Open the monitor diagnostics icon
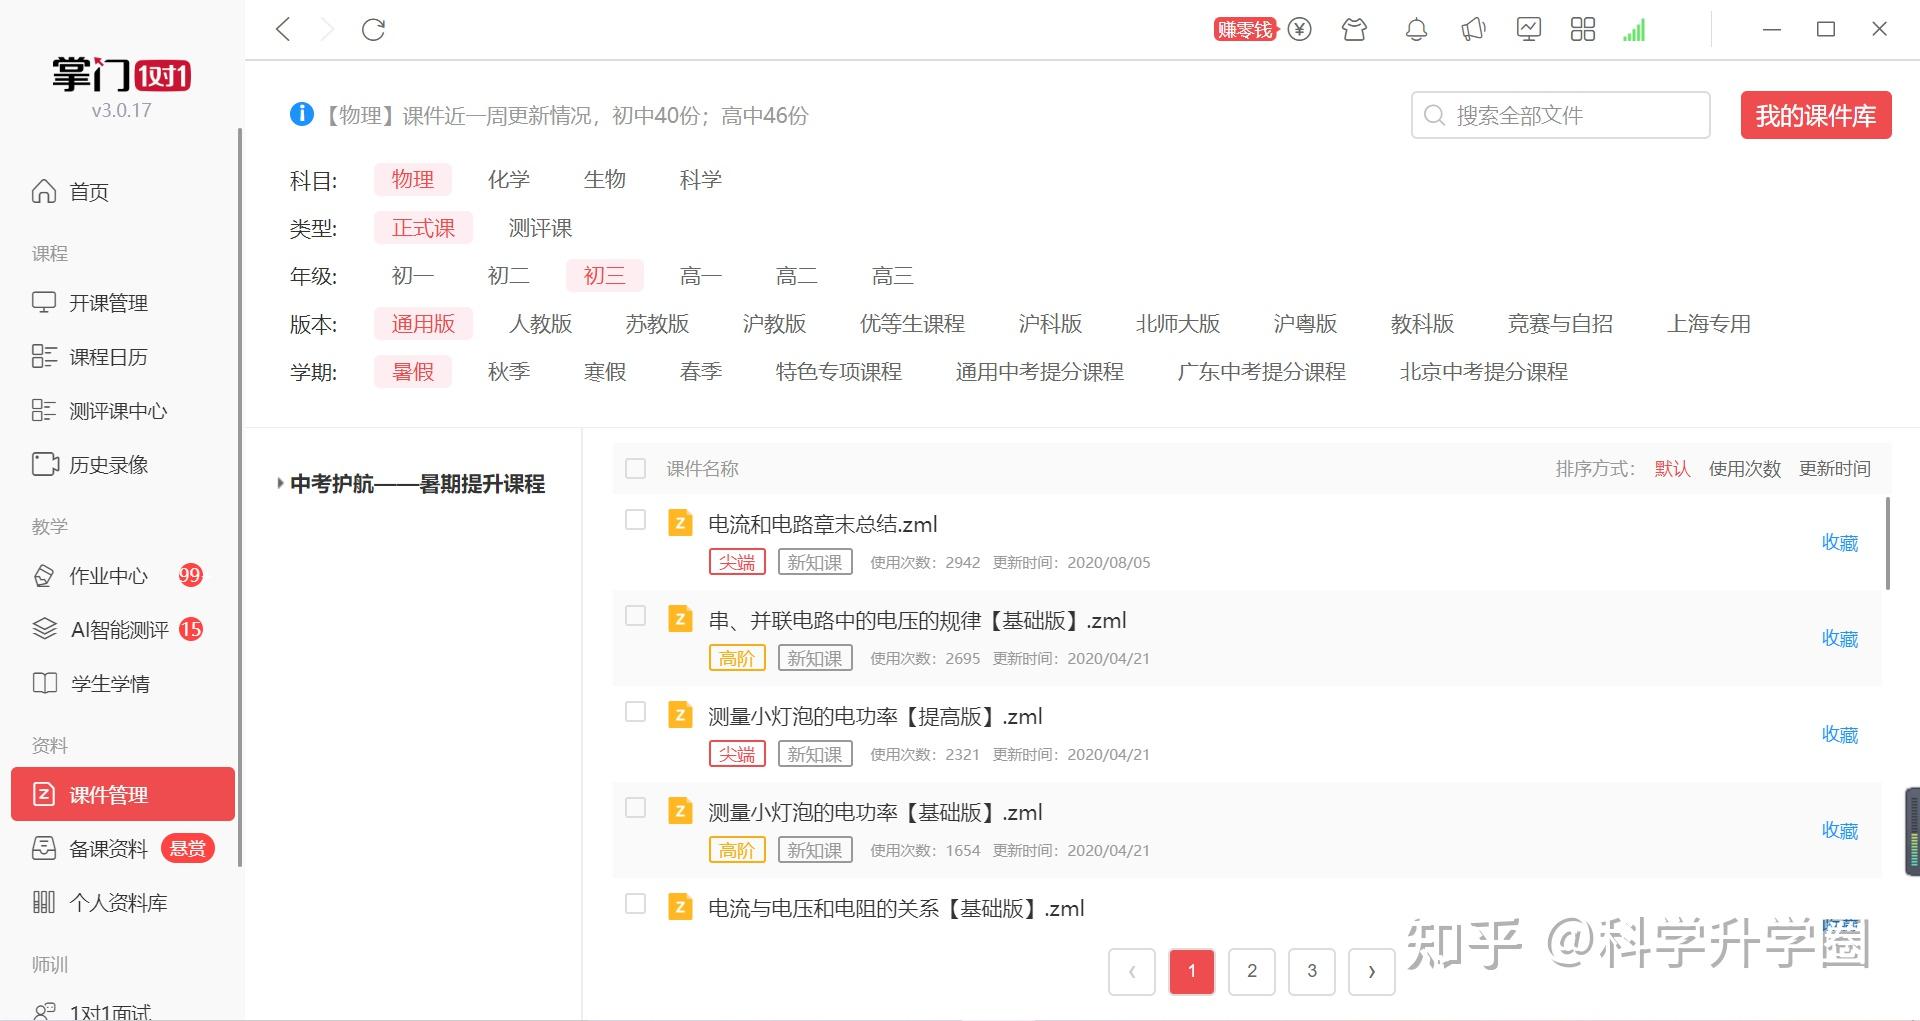Image resolution: width=1920 pixels, height=1021 pixels. 1528,29
